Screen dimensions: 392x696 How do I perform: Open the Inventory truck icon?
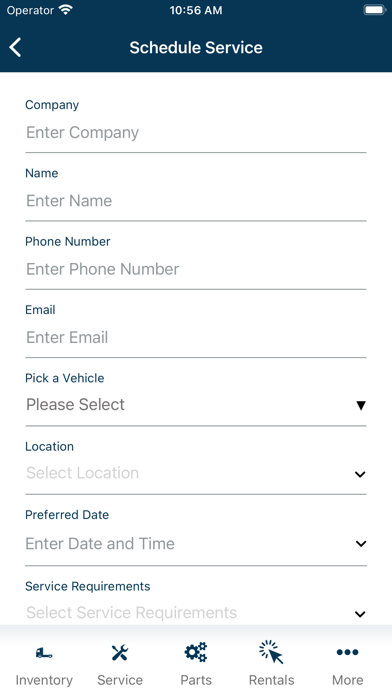click(44, 652)
